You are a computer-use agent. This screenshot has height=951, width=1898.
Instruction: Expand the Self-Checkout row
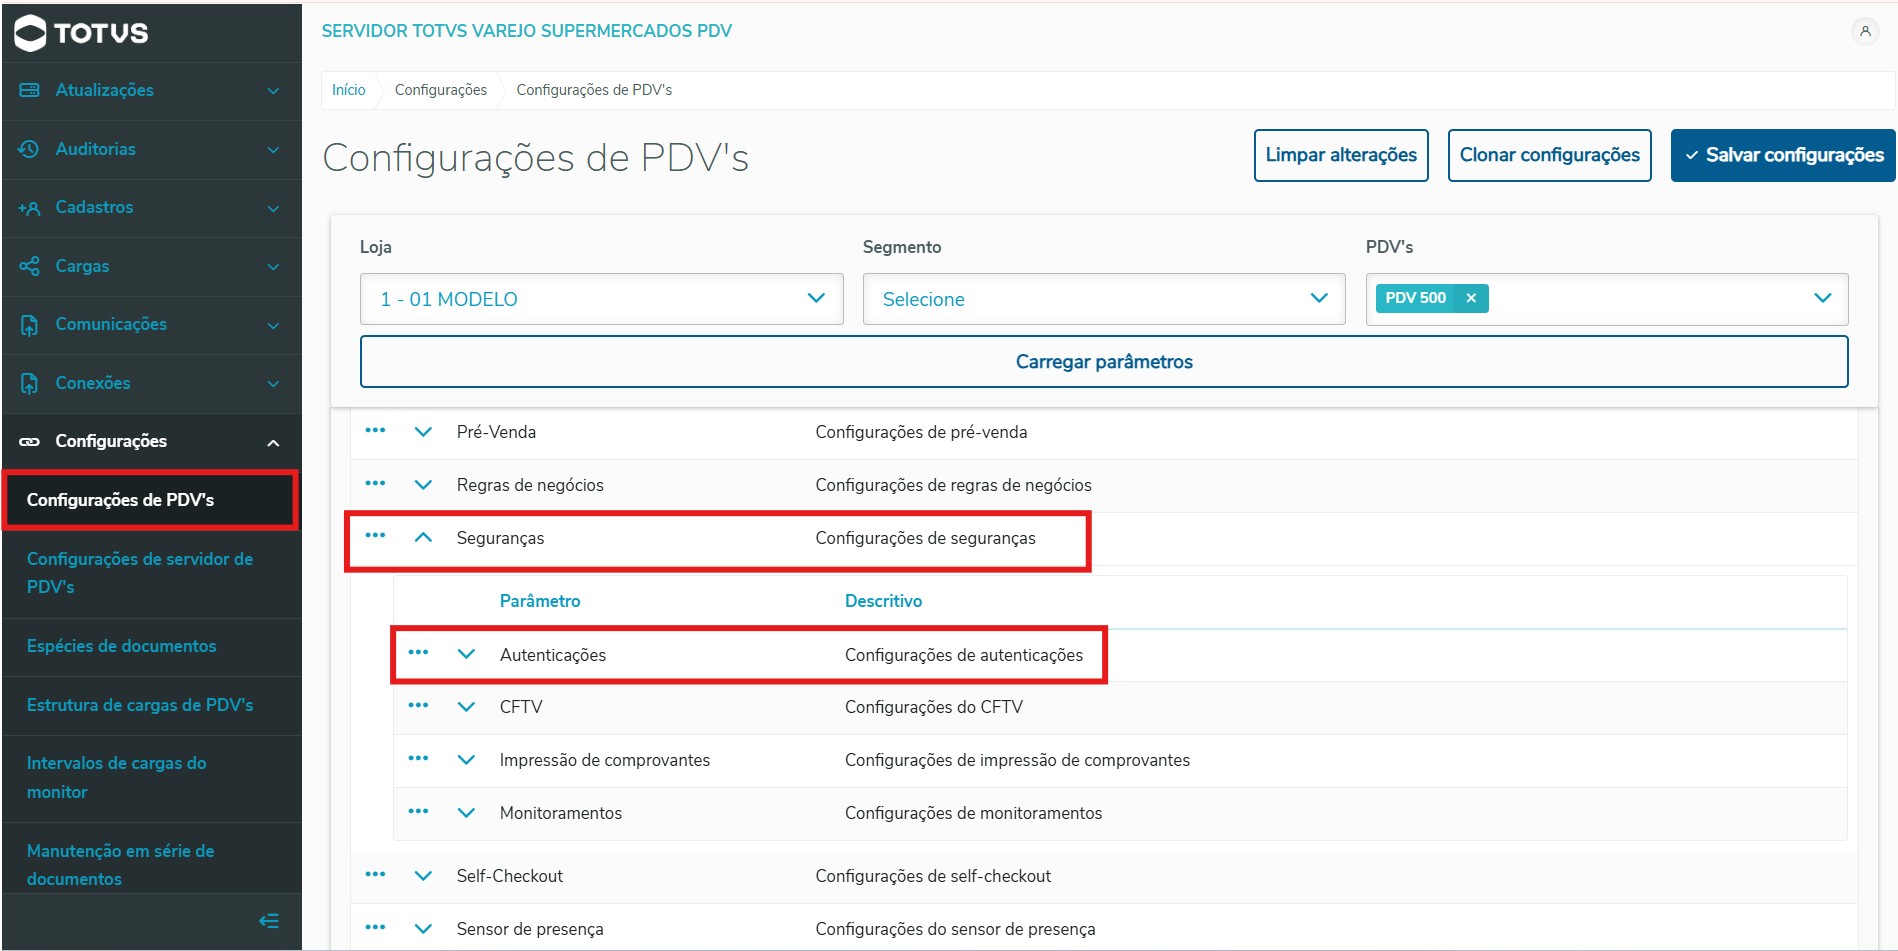pos(423,876)
